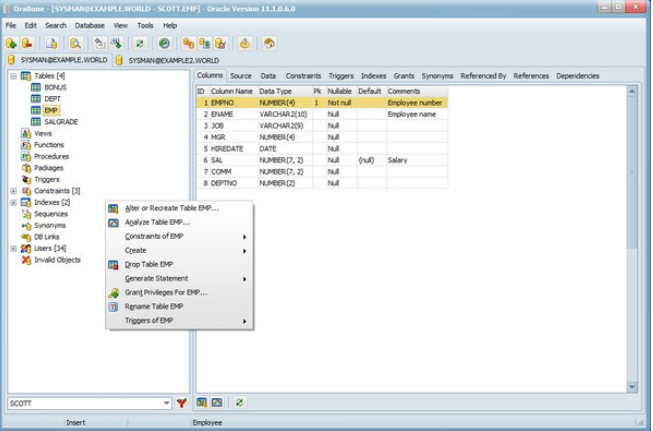The height and width of the screenshot is (431, 653).
Task: Click the analyze table icon below columns grid
Action: (217, 402)
